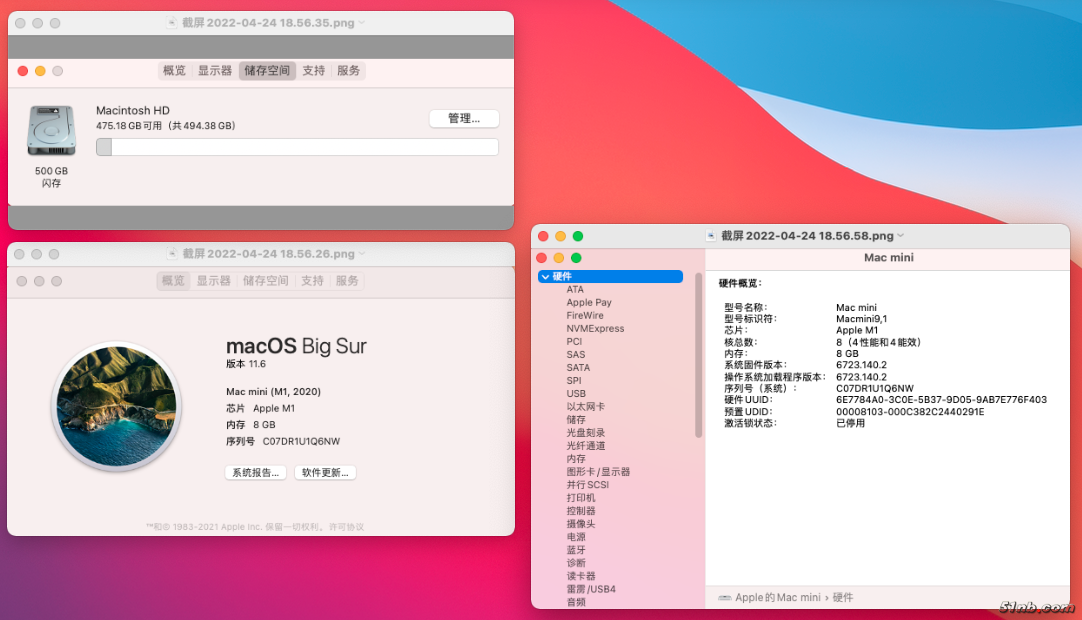Select 储存空间 tab in storage window
Viewport: 1082px width, 620px height.
click(x=267, y=70)
